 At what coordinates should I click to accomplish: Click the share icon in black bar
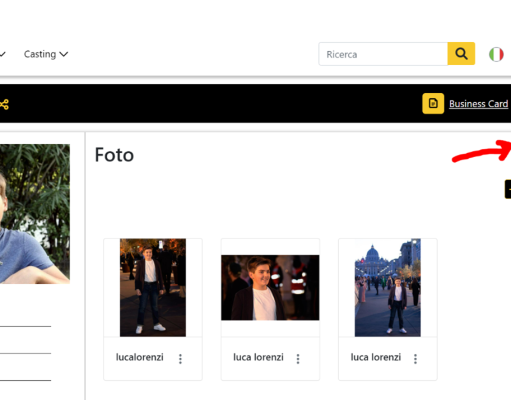click(x=4, y=104)
